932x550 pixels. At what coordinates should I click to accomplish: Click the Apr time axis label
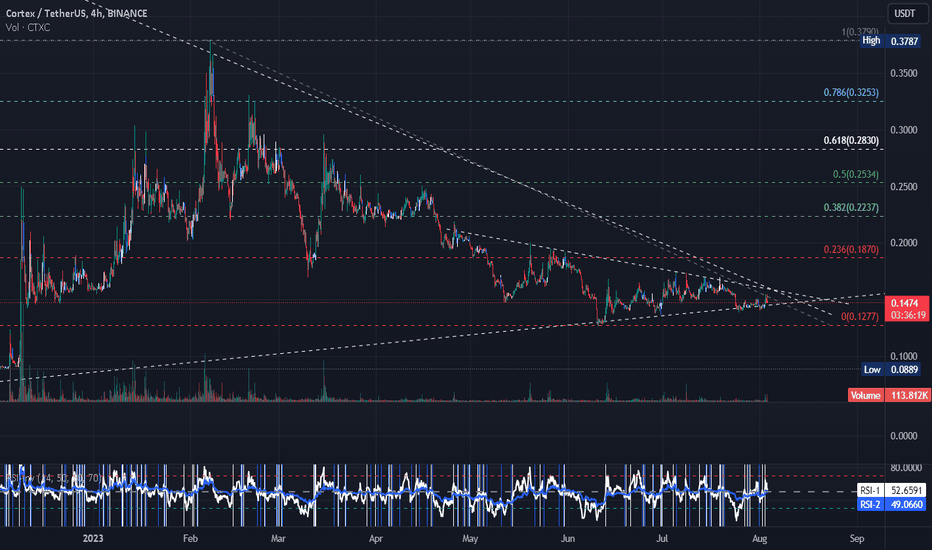[376, 539]
